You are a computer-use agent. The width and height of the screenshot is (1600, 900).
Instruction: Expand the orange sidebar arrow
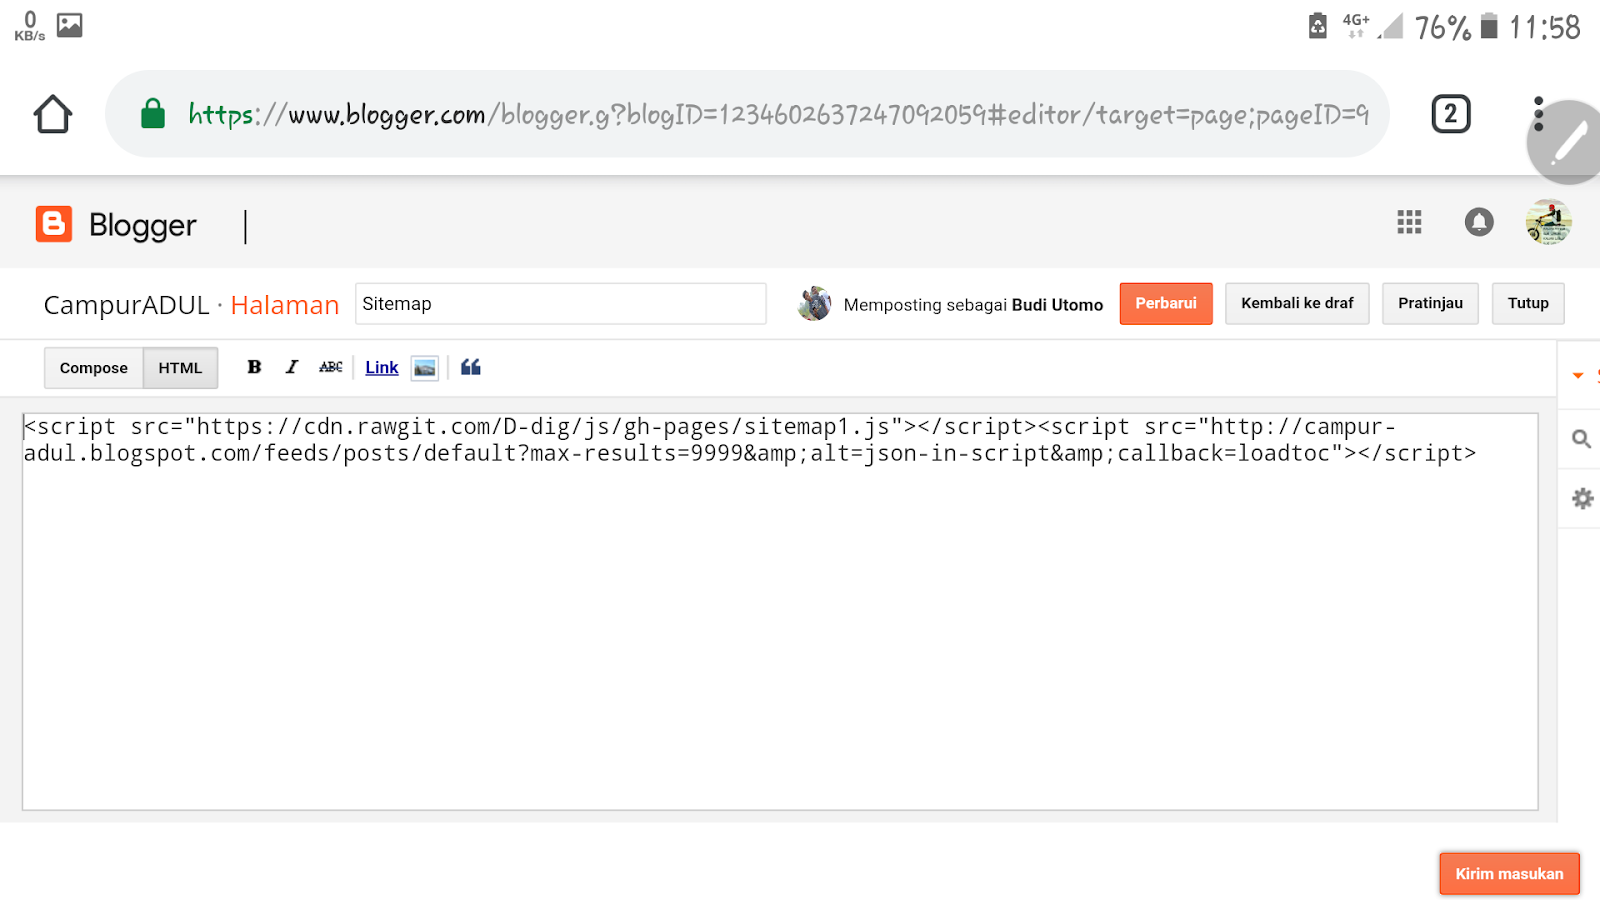point(1578,376)
